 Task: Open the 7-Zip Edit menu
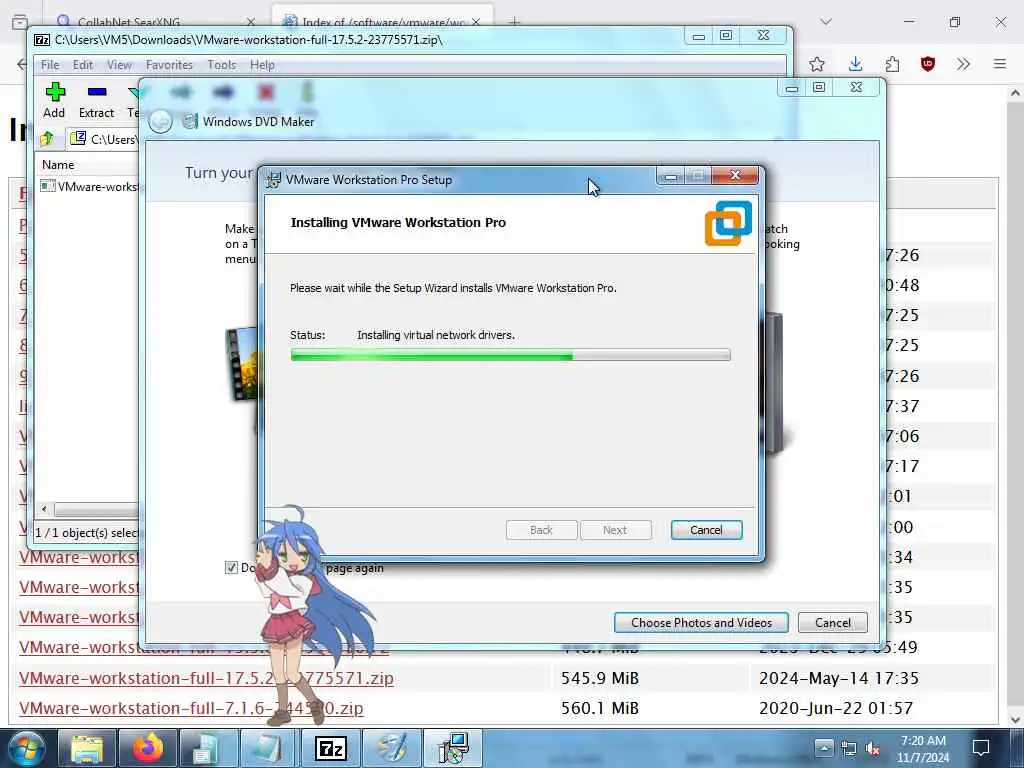[x=82, y=65]
